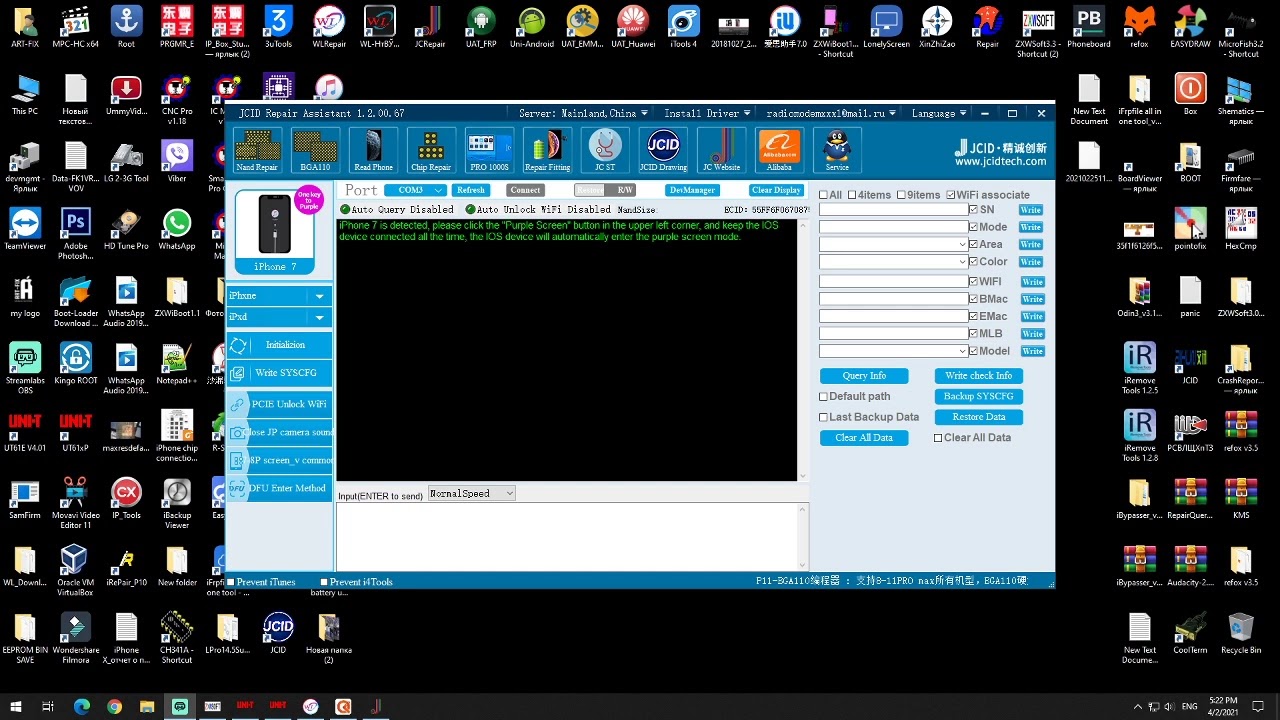Tick the Clear All Data checkbox
Screen dimensions: 1280x720
click(938, 438)
